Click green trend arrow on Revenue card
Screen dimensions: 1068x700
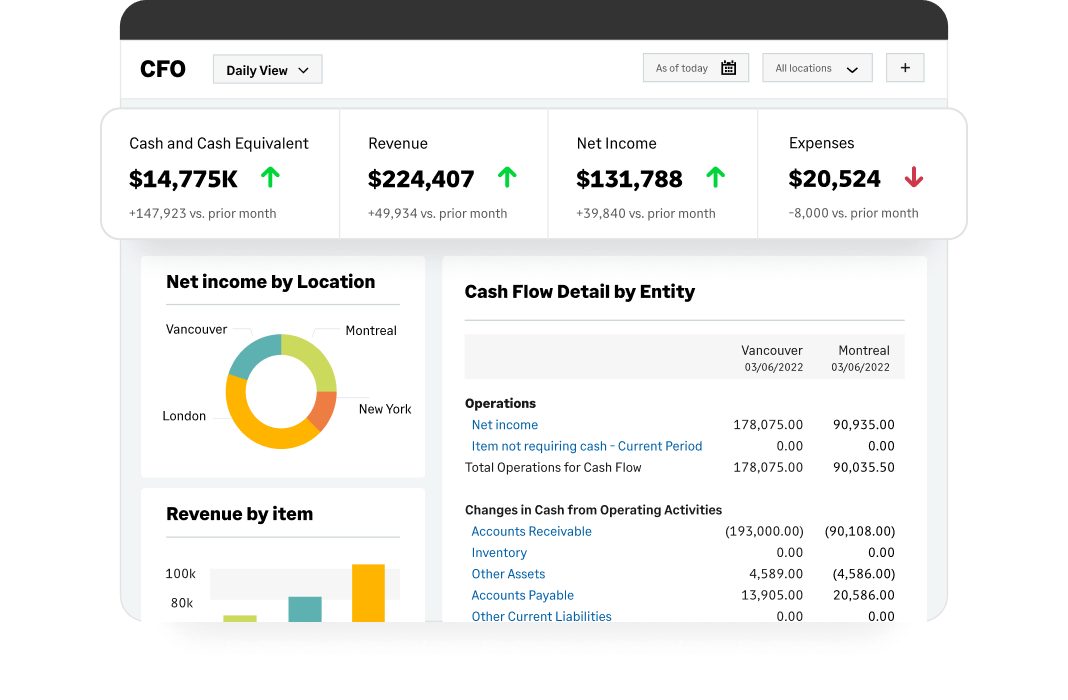507,176
